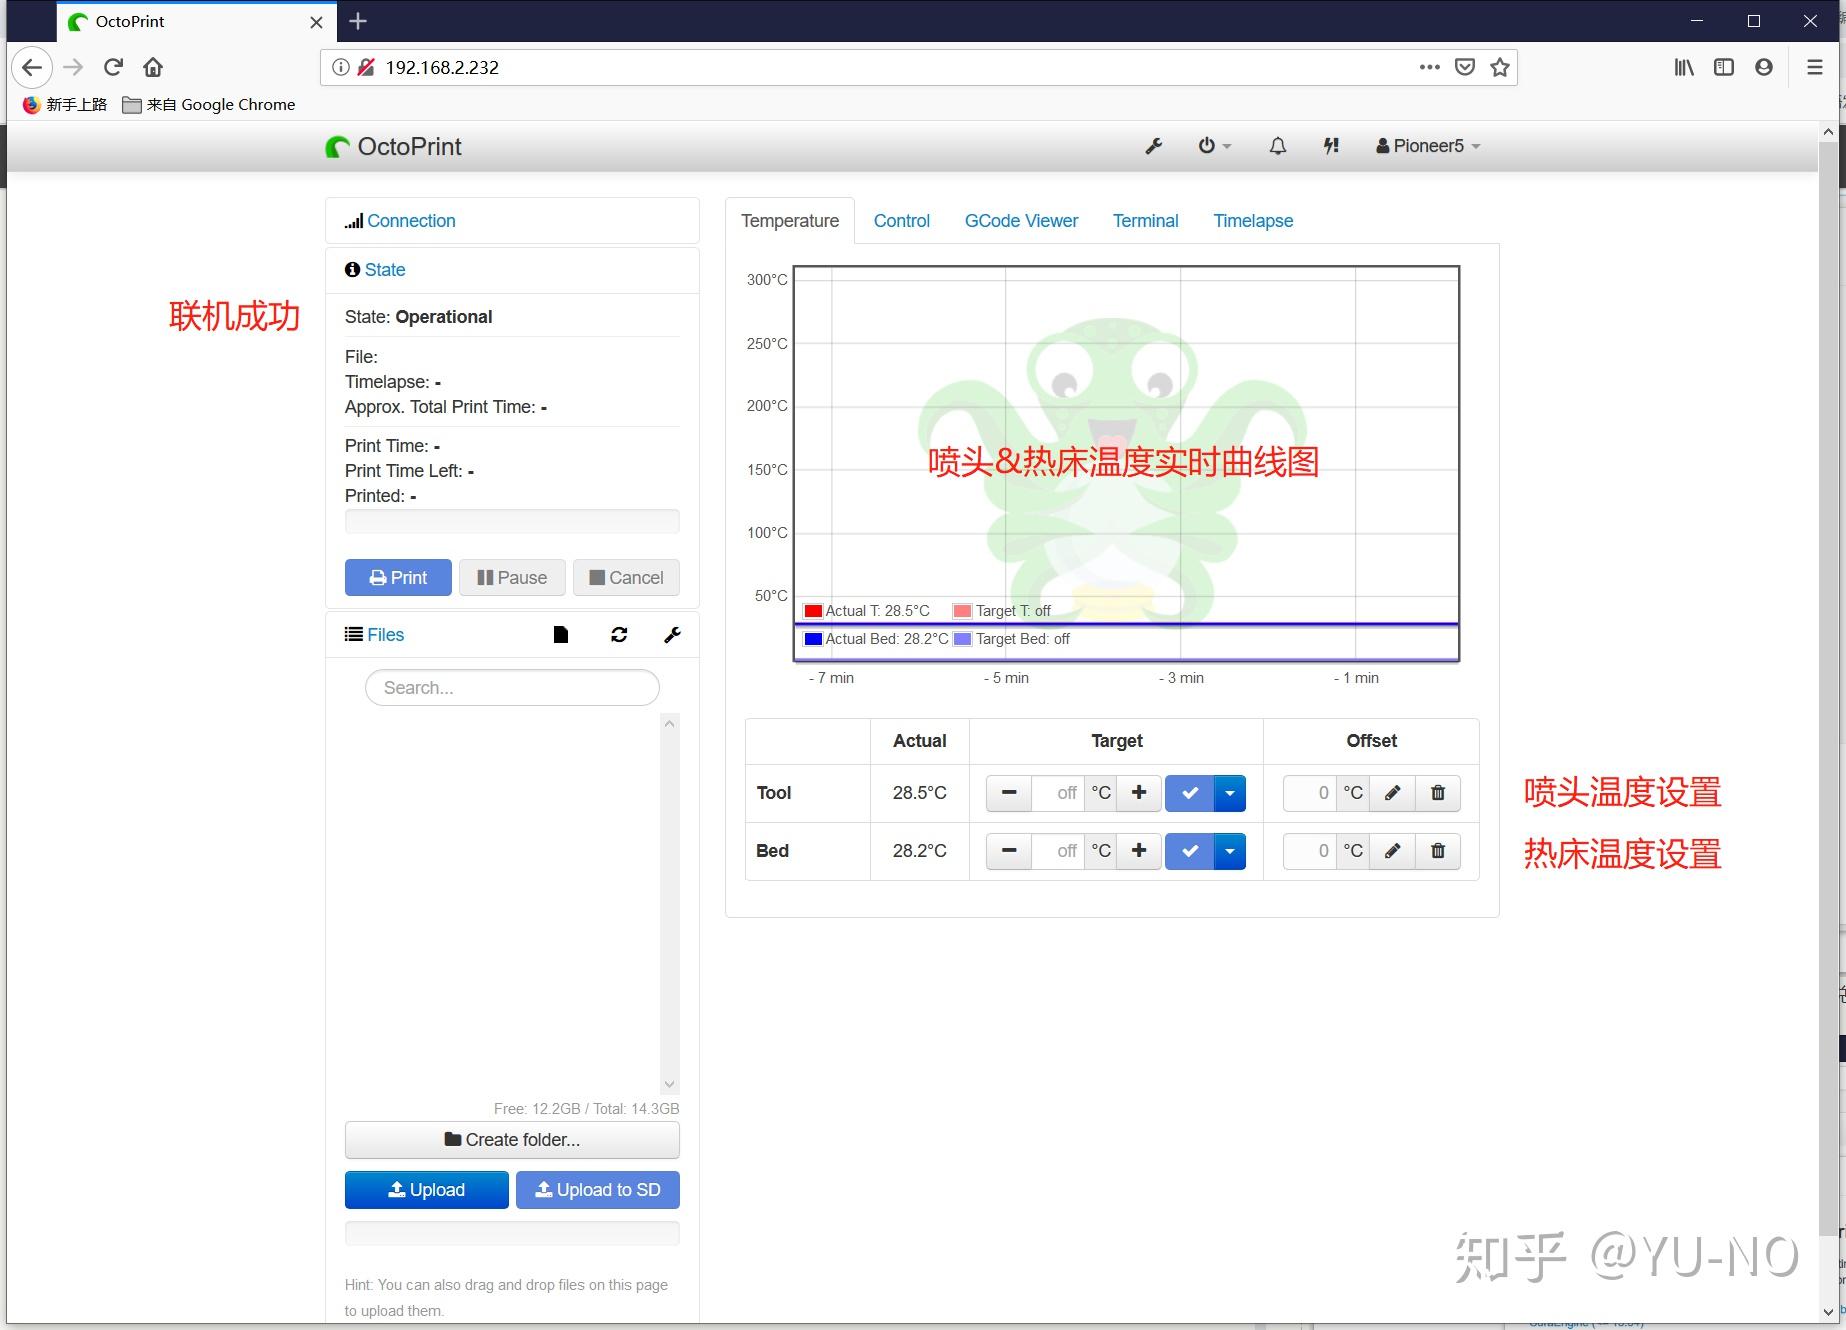Click the system commands lightning icon
Screen dimensions: 1846x1330
[1330, 146]
